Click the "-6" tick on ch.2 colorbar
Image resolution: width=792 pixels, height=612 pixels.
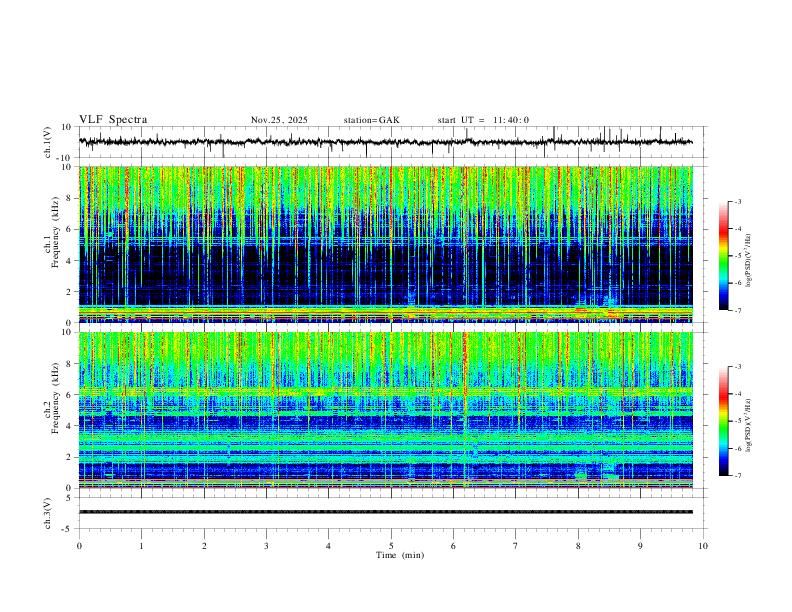(737, 448)
